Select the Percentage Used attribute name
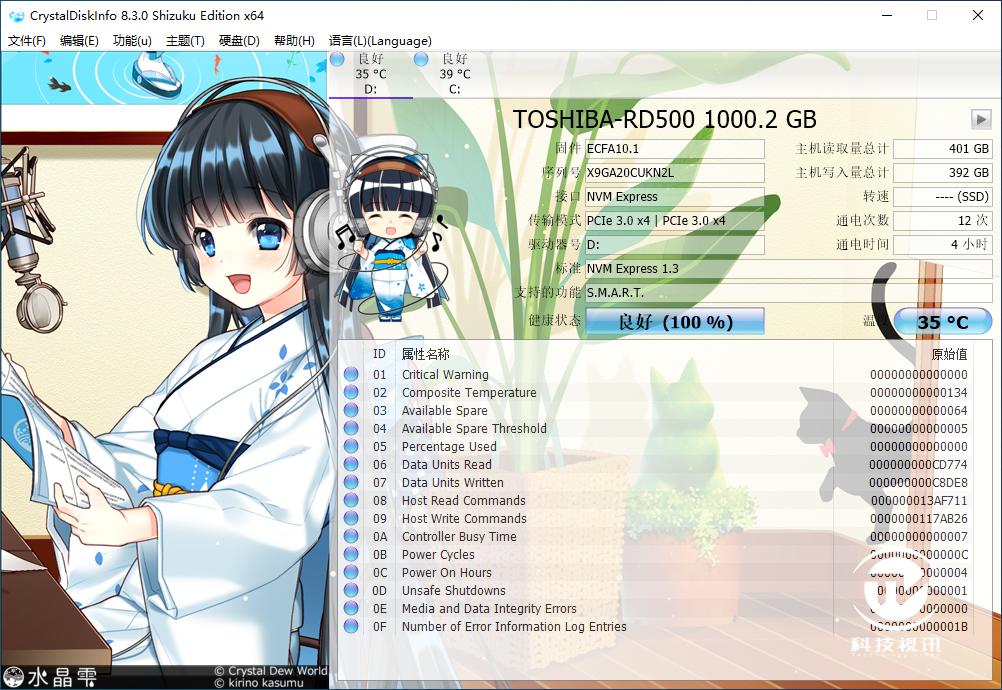The image size is (1002, 690). pos(449,446)
